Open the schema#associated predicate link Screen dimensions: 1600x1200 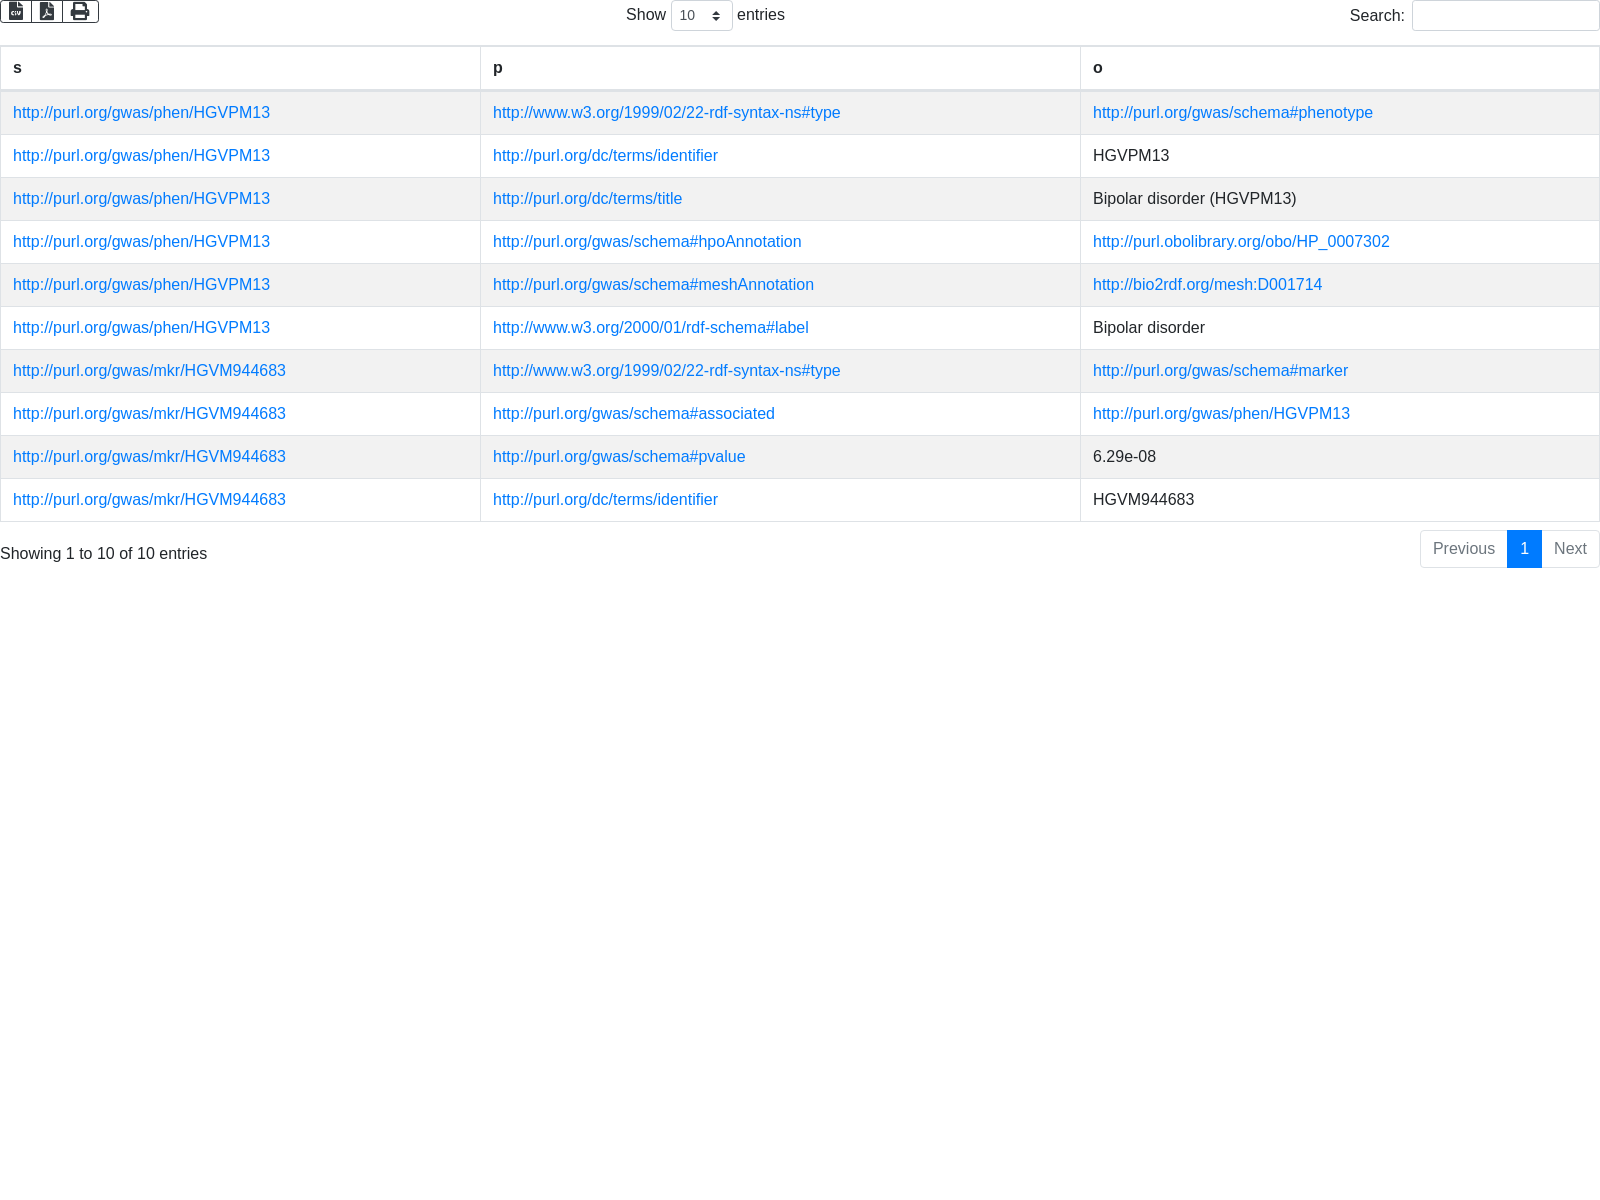[x=633, y=414]
